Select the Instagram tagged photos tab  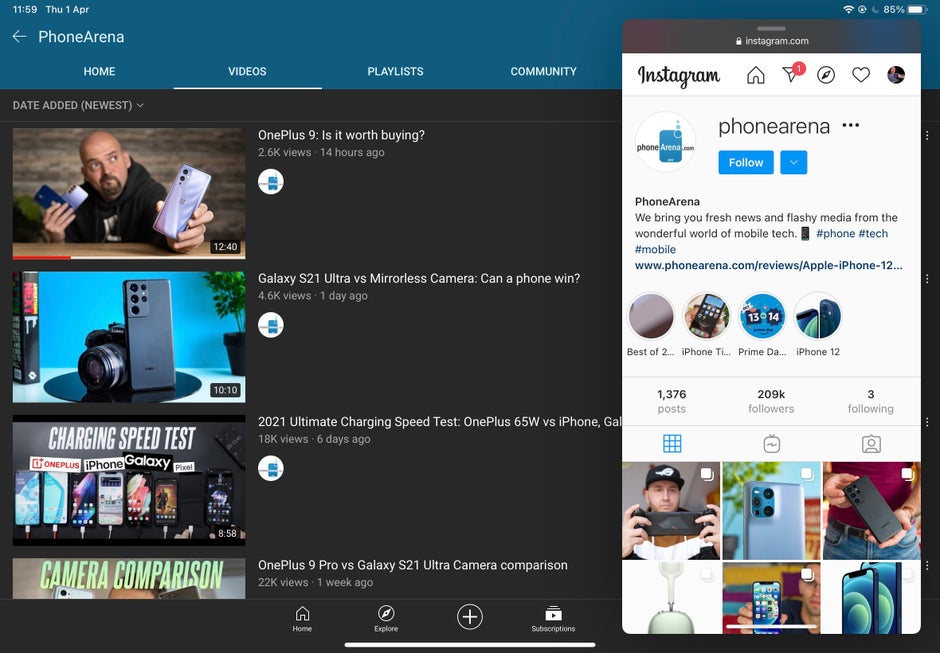tap(871, 444)
